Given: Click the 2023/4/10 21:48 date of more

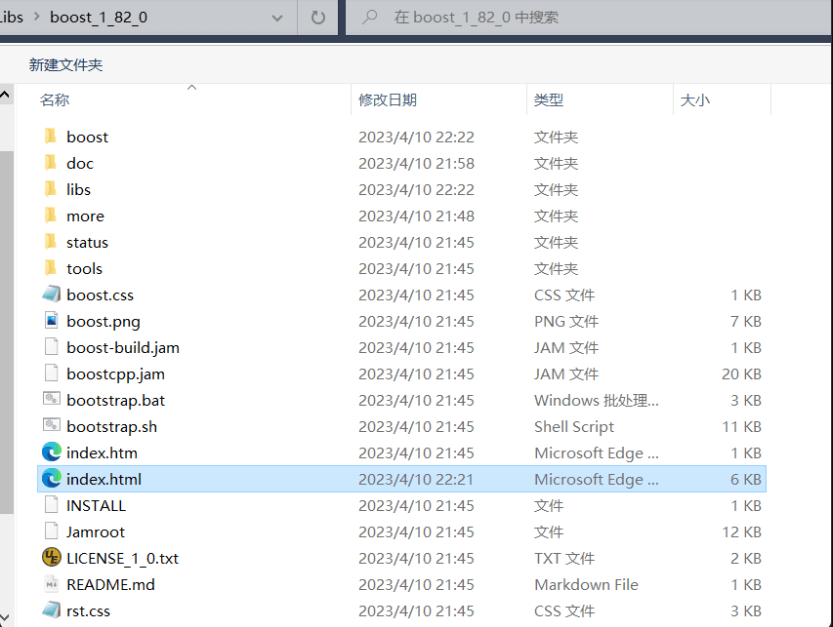Looking at the screenshot, I should (x=416, y=216).
